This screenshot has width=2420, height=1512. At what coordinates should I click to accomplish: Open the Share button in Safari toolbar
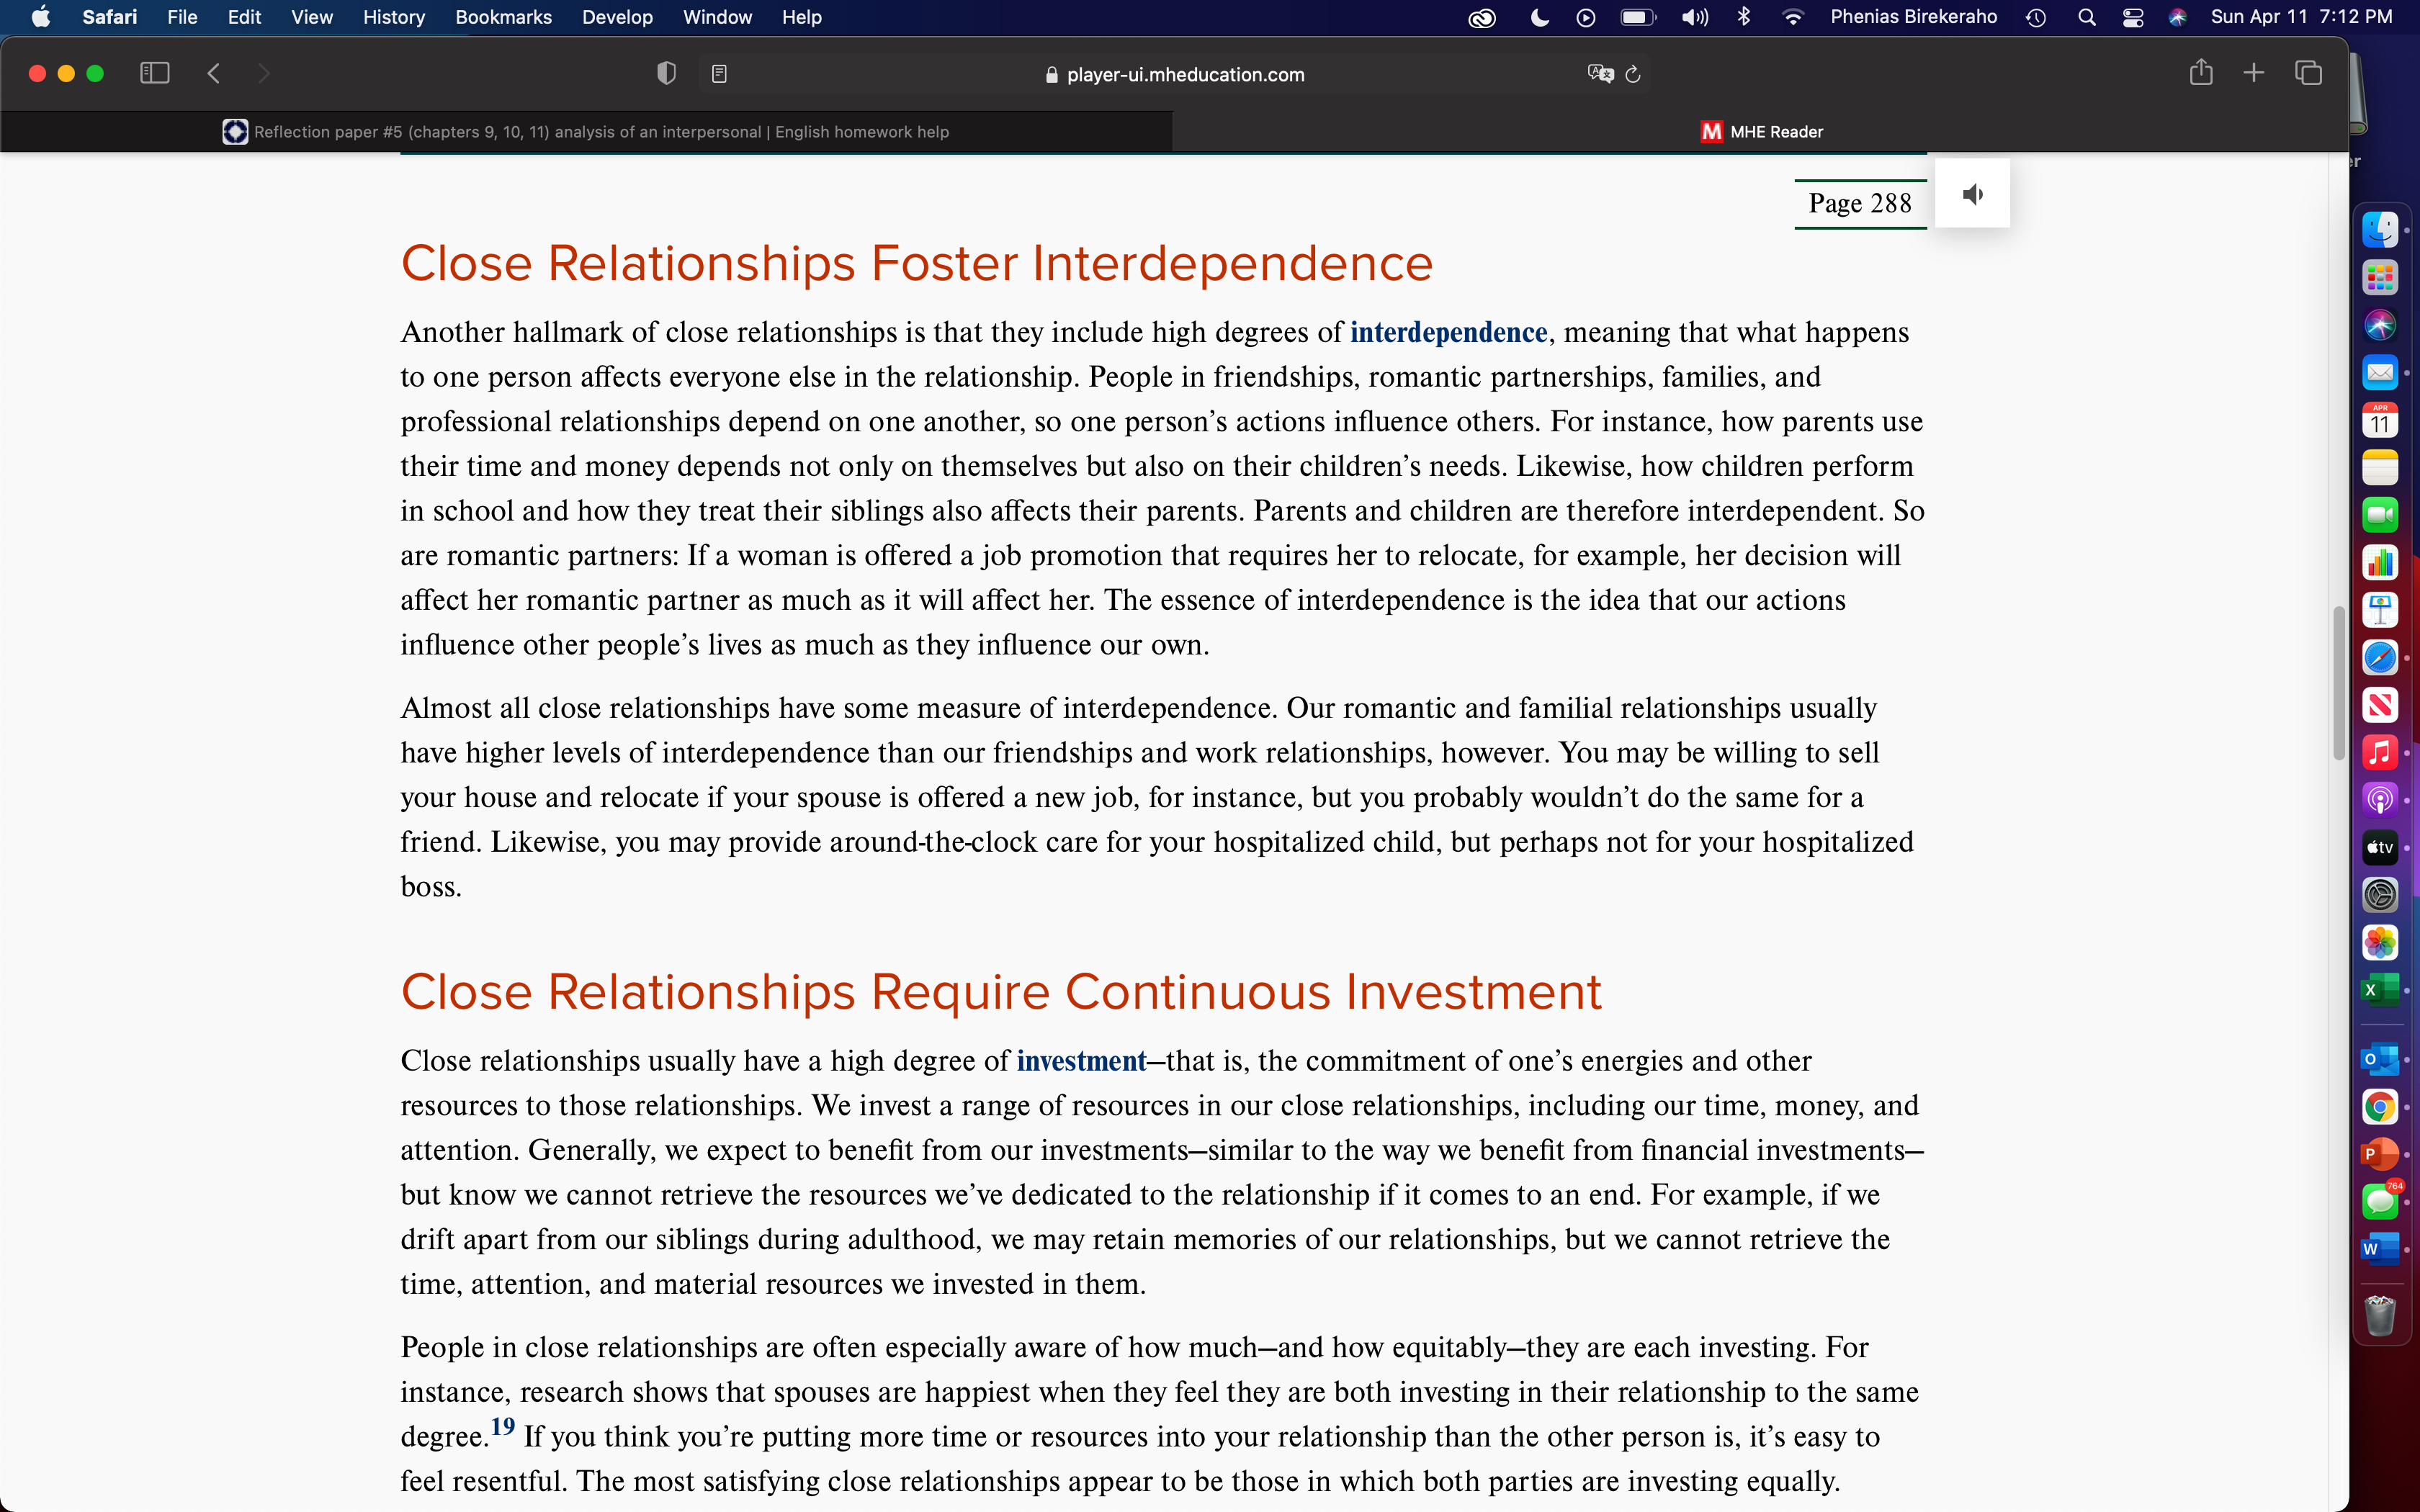click(2201, 72)
